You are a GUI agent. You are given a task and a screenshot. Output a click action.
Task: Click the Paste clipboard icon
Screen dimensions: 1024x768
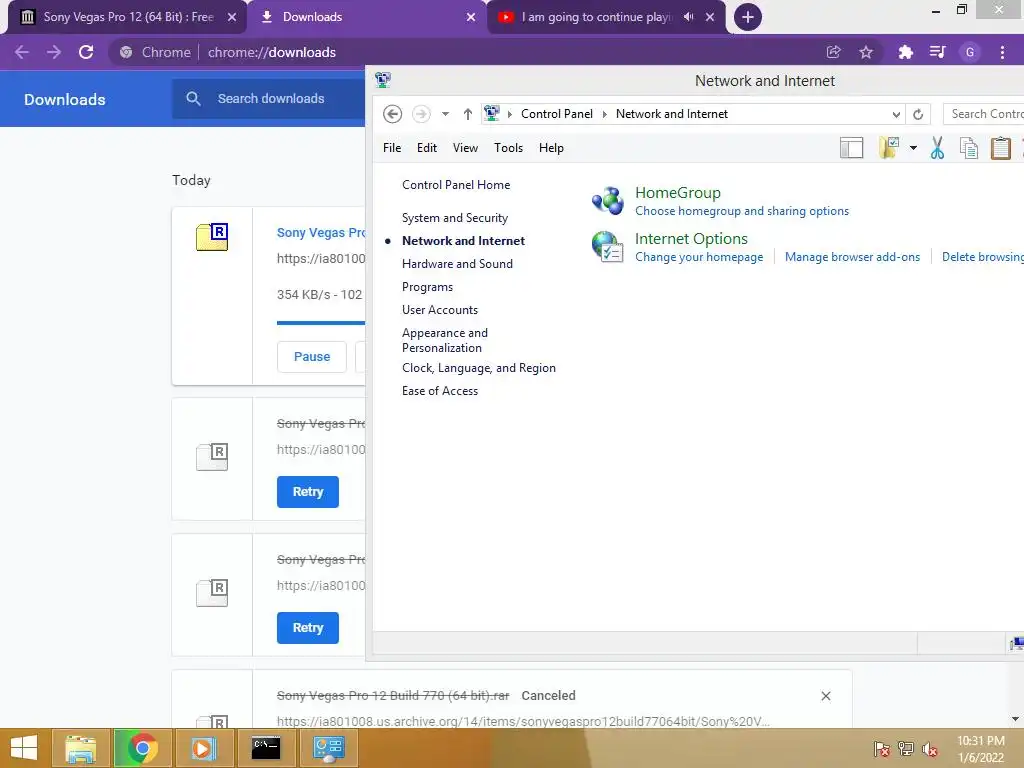click(x=1000, y=148)
